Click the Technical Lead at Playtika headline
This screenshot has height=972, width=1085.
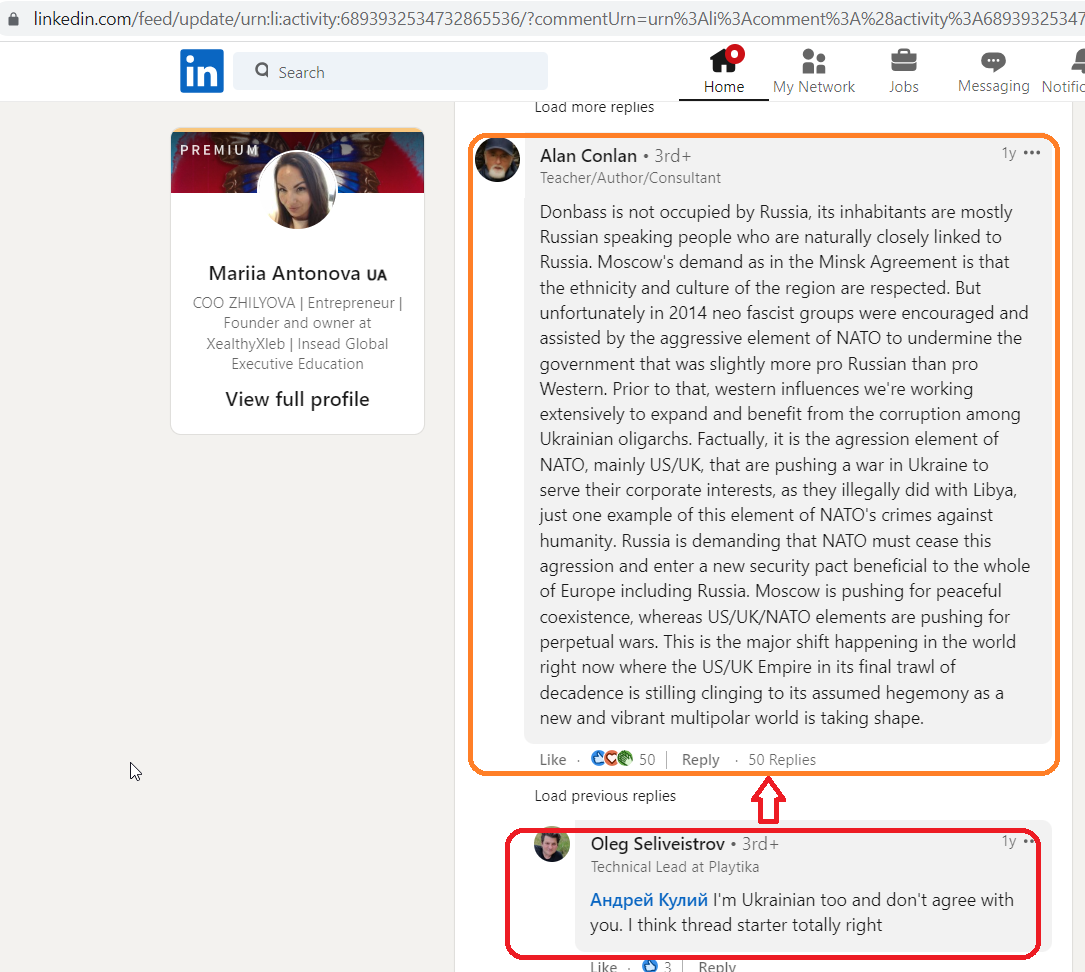pos(675,867)
